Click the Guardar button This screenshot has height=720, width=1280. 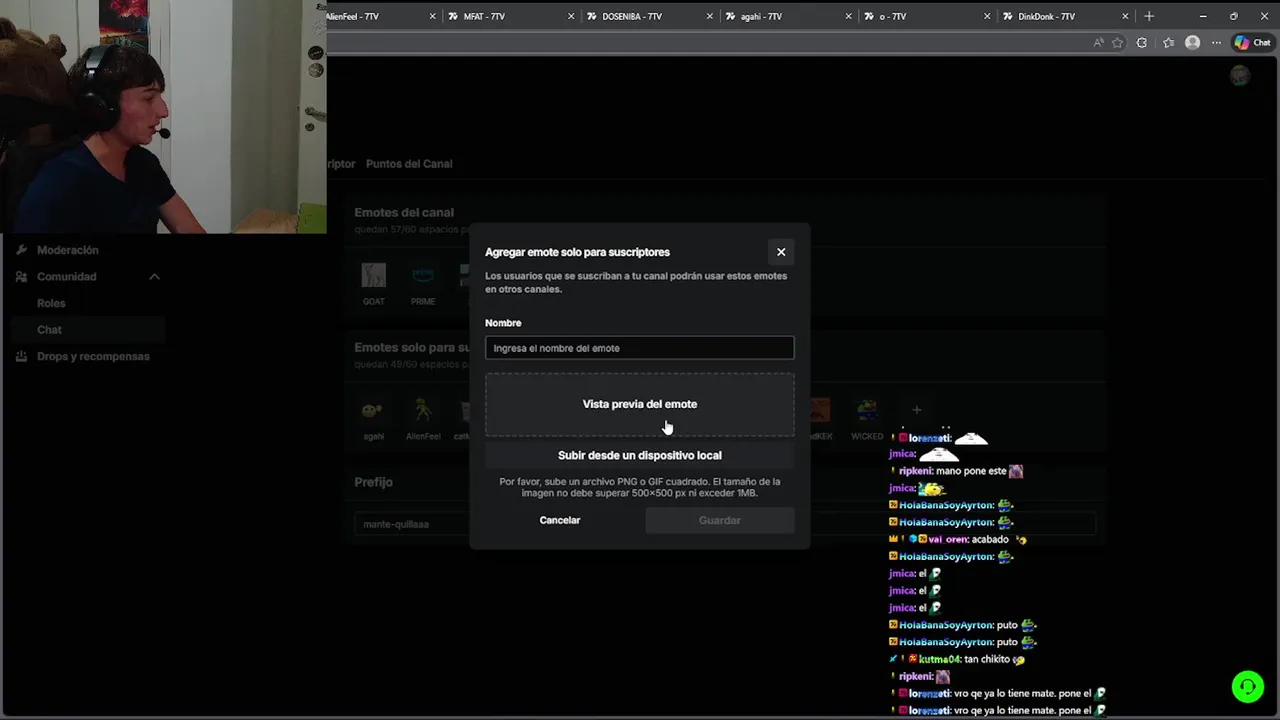(720, 520)
